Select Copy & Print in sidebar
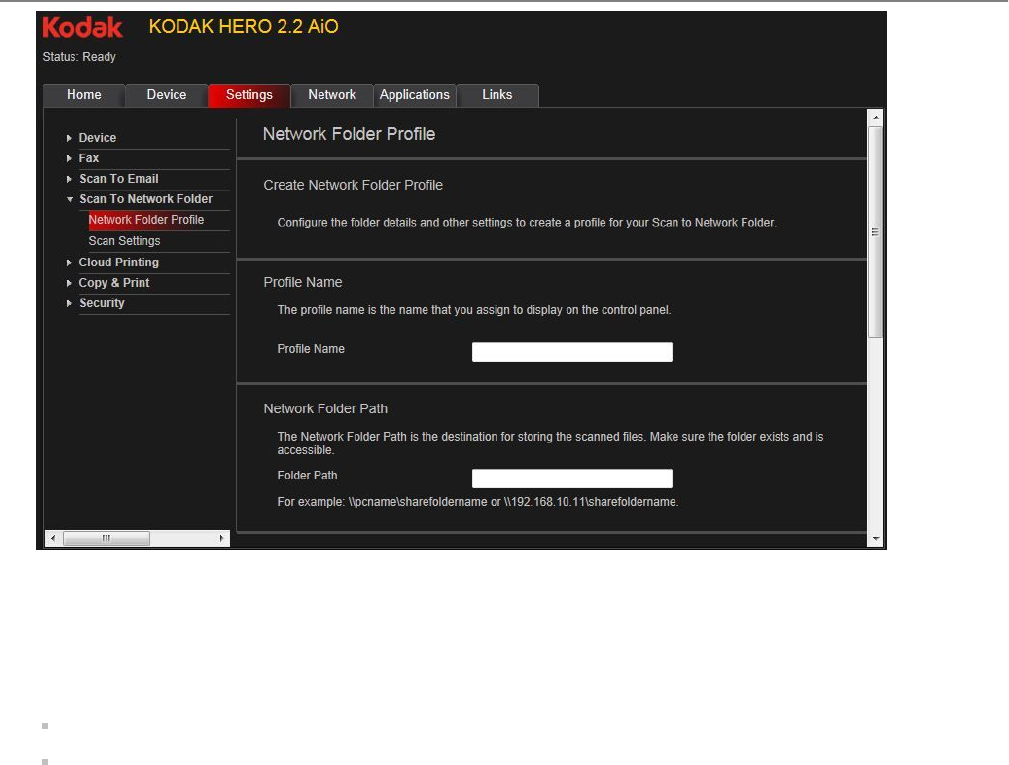Viewport: 1009px width, 765px height. (x=114, y=282)
